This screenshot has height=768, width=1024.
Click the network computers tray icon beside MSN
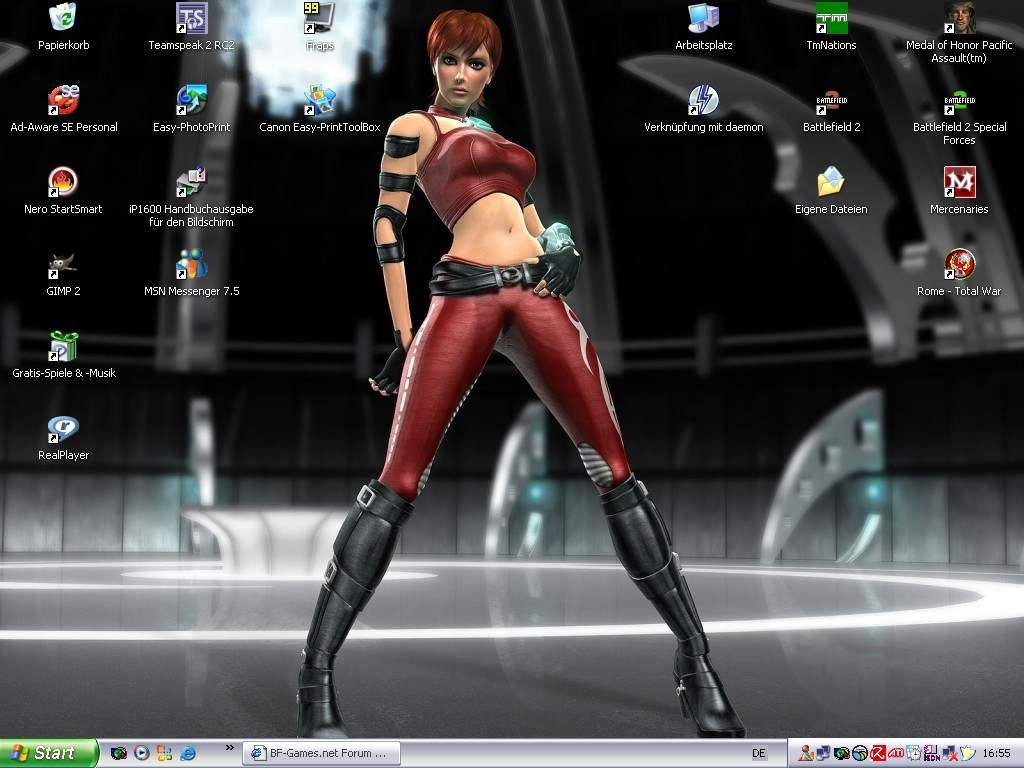pos(824,753)
